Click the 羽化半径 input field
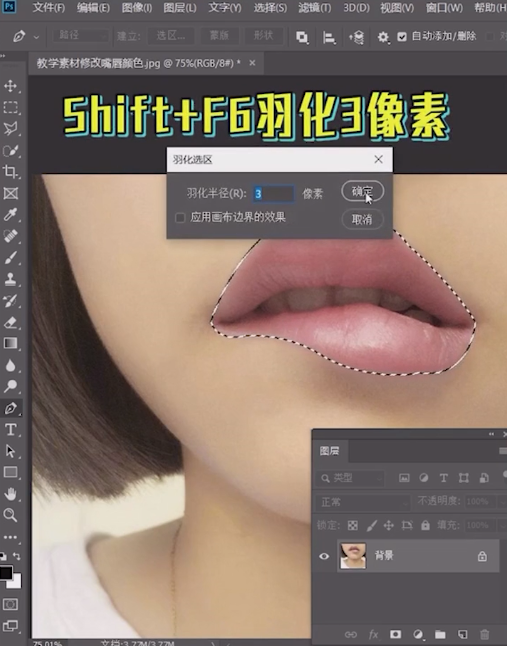507x646 pixels. pos(273,194)
